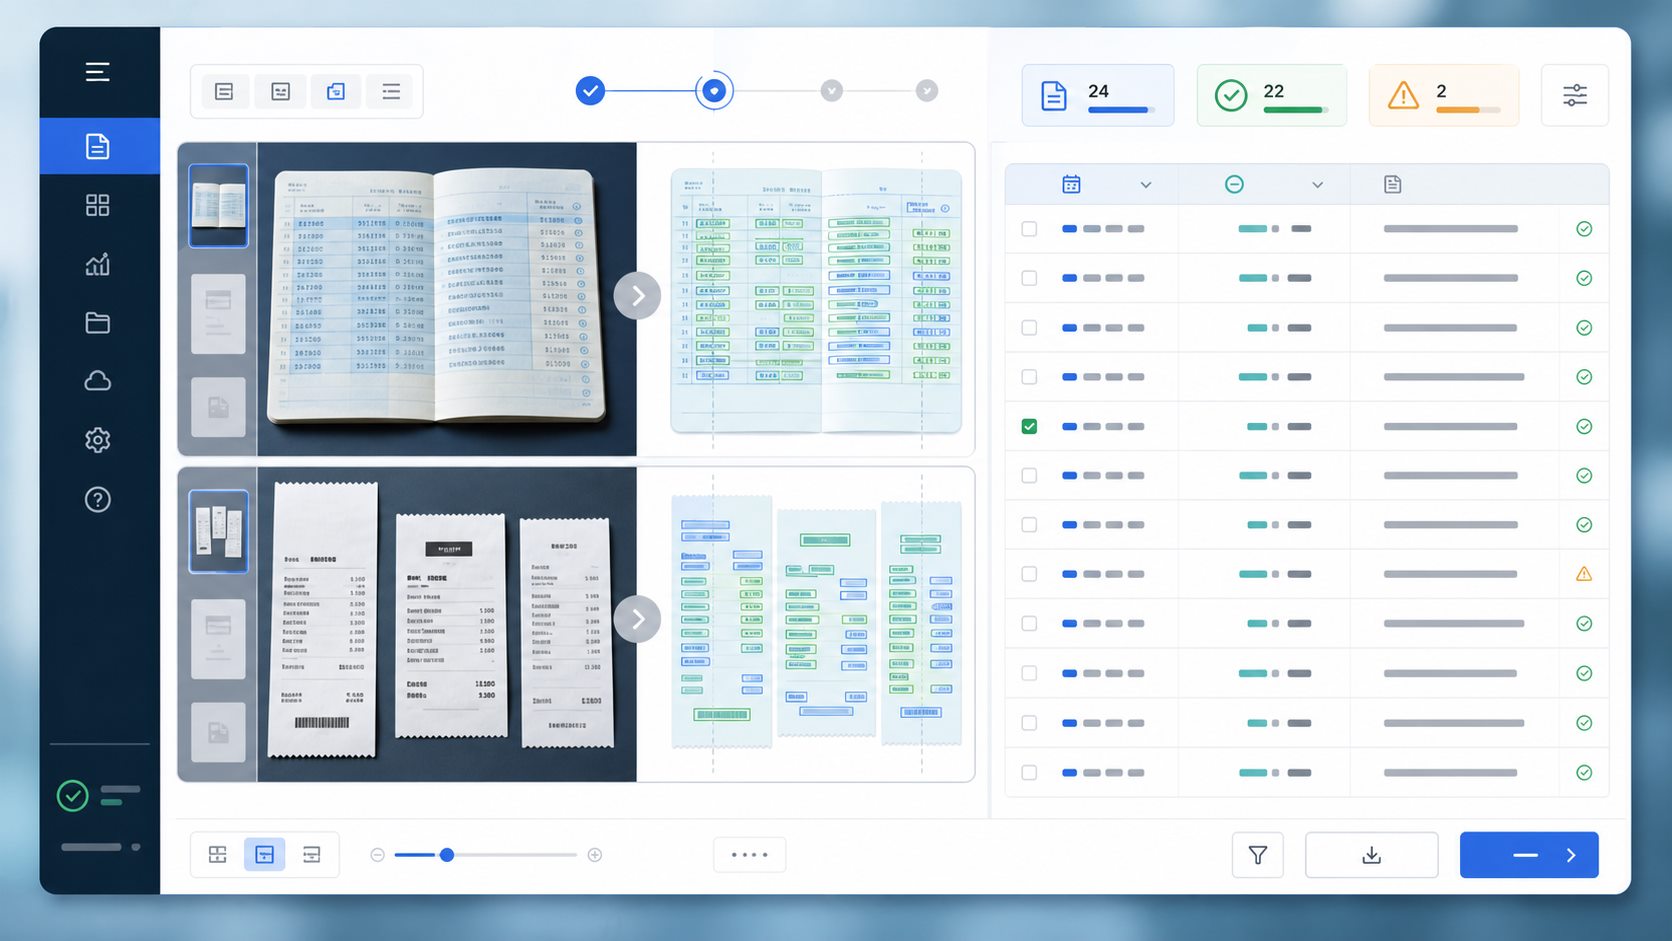The height and width of the screenshot is (941, 1672).
Task: Switch to the third bottom layout icon
Action: click(x=311, y=855)
